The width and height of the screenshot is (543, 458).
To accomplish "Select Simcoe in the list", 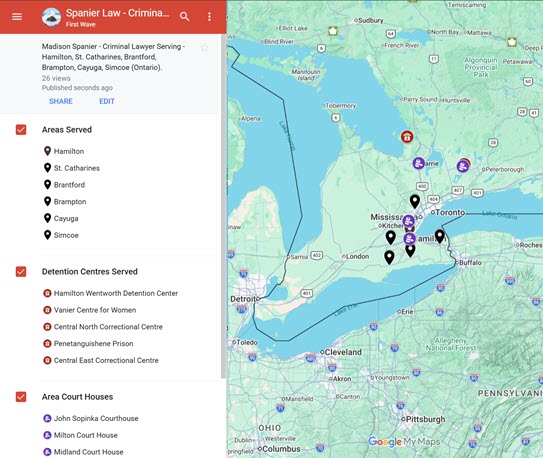I will (61, 235).
